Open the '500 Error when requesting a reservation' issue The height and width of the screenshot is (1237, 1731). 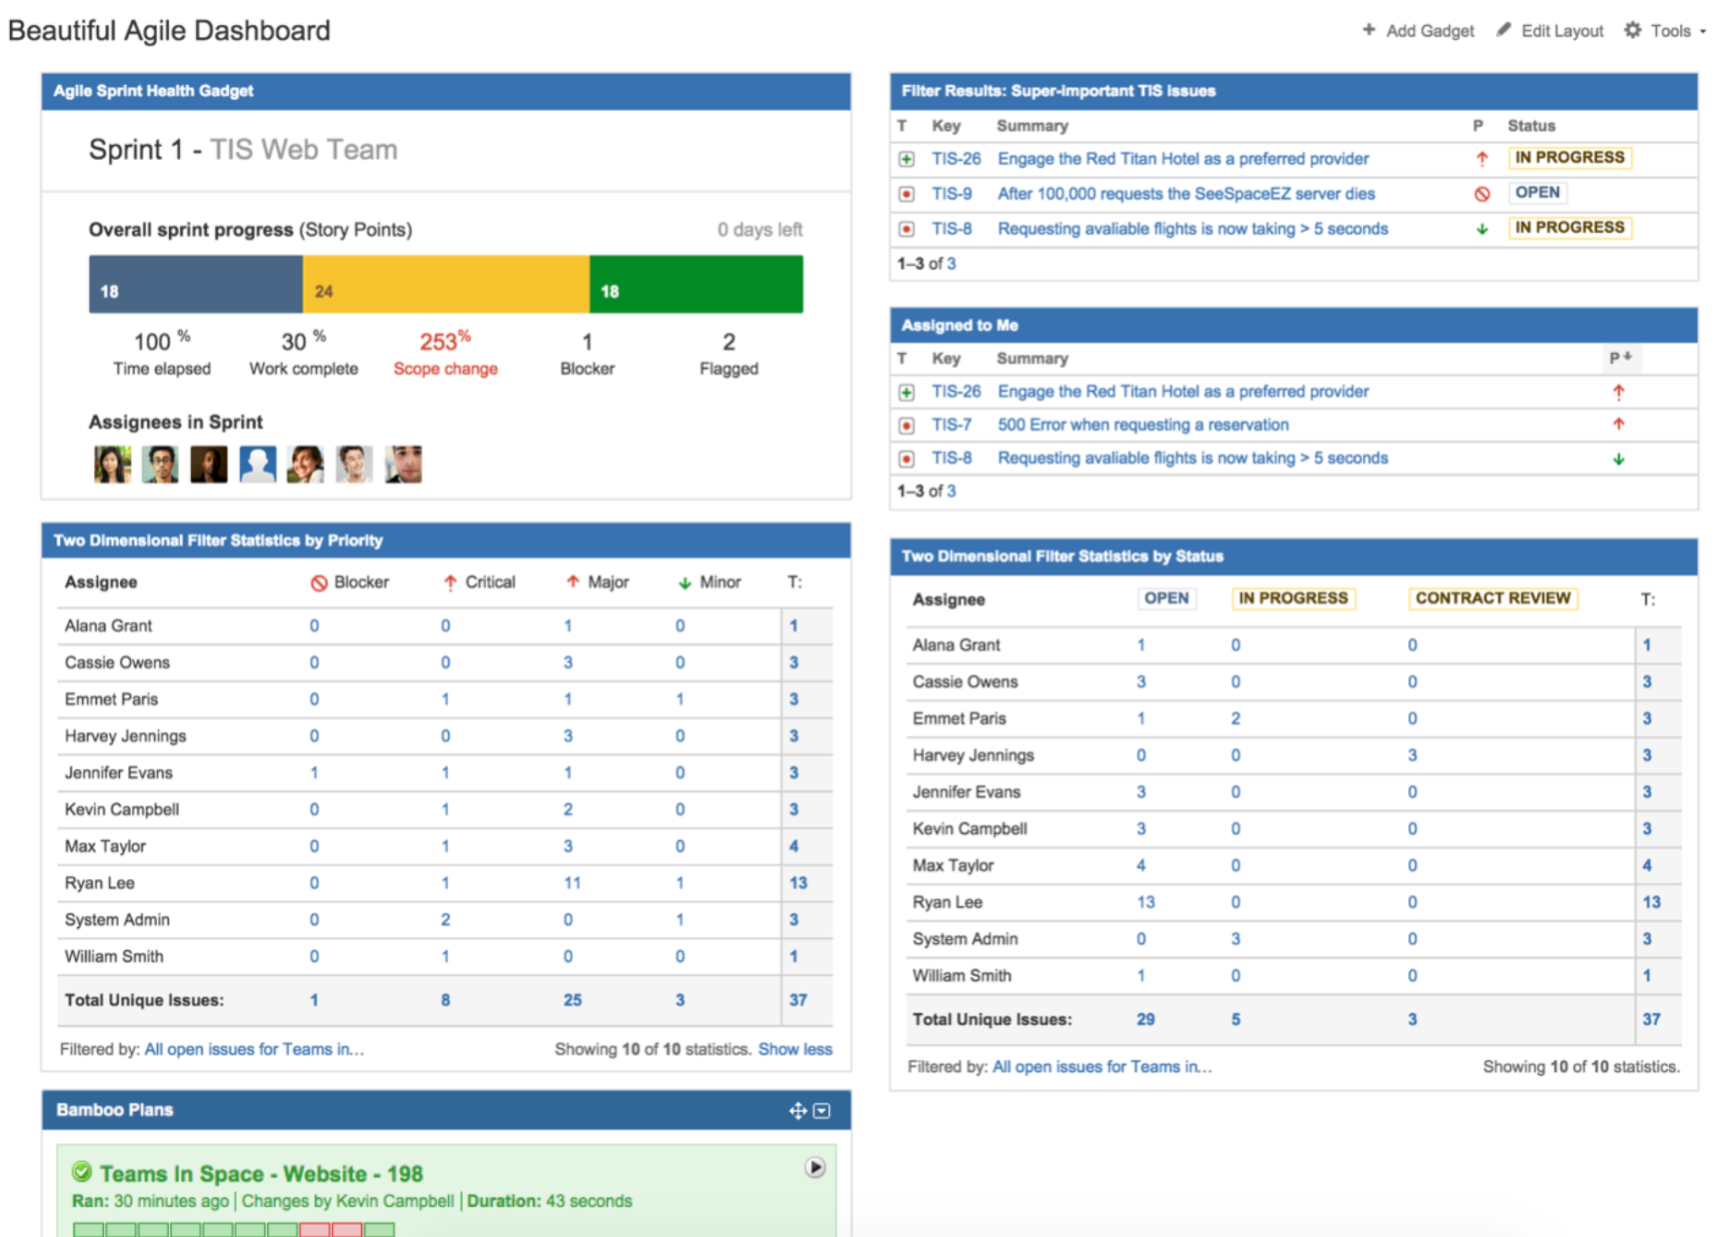(1143, 425)
